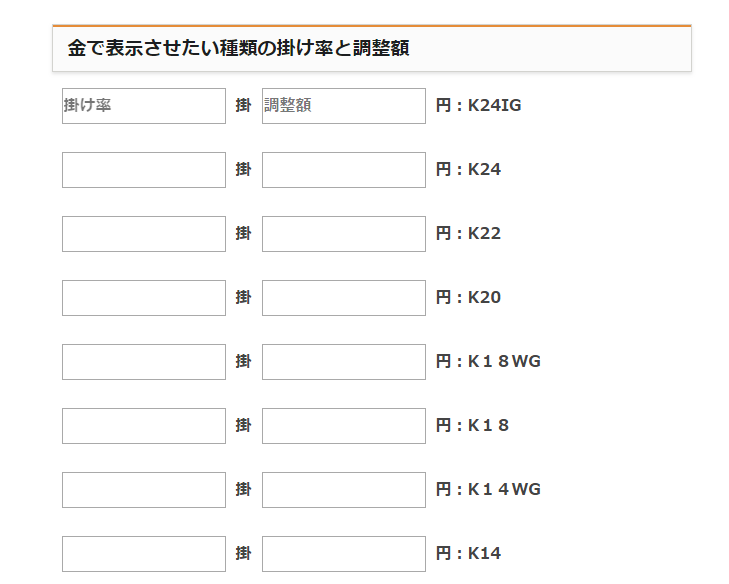This screenshot has width=729, height=584.
Task: Select the rate input for K24
Action: point(144,170)
